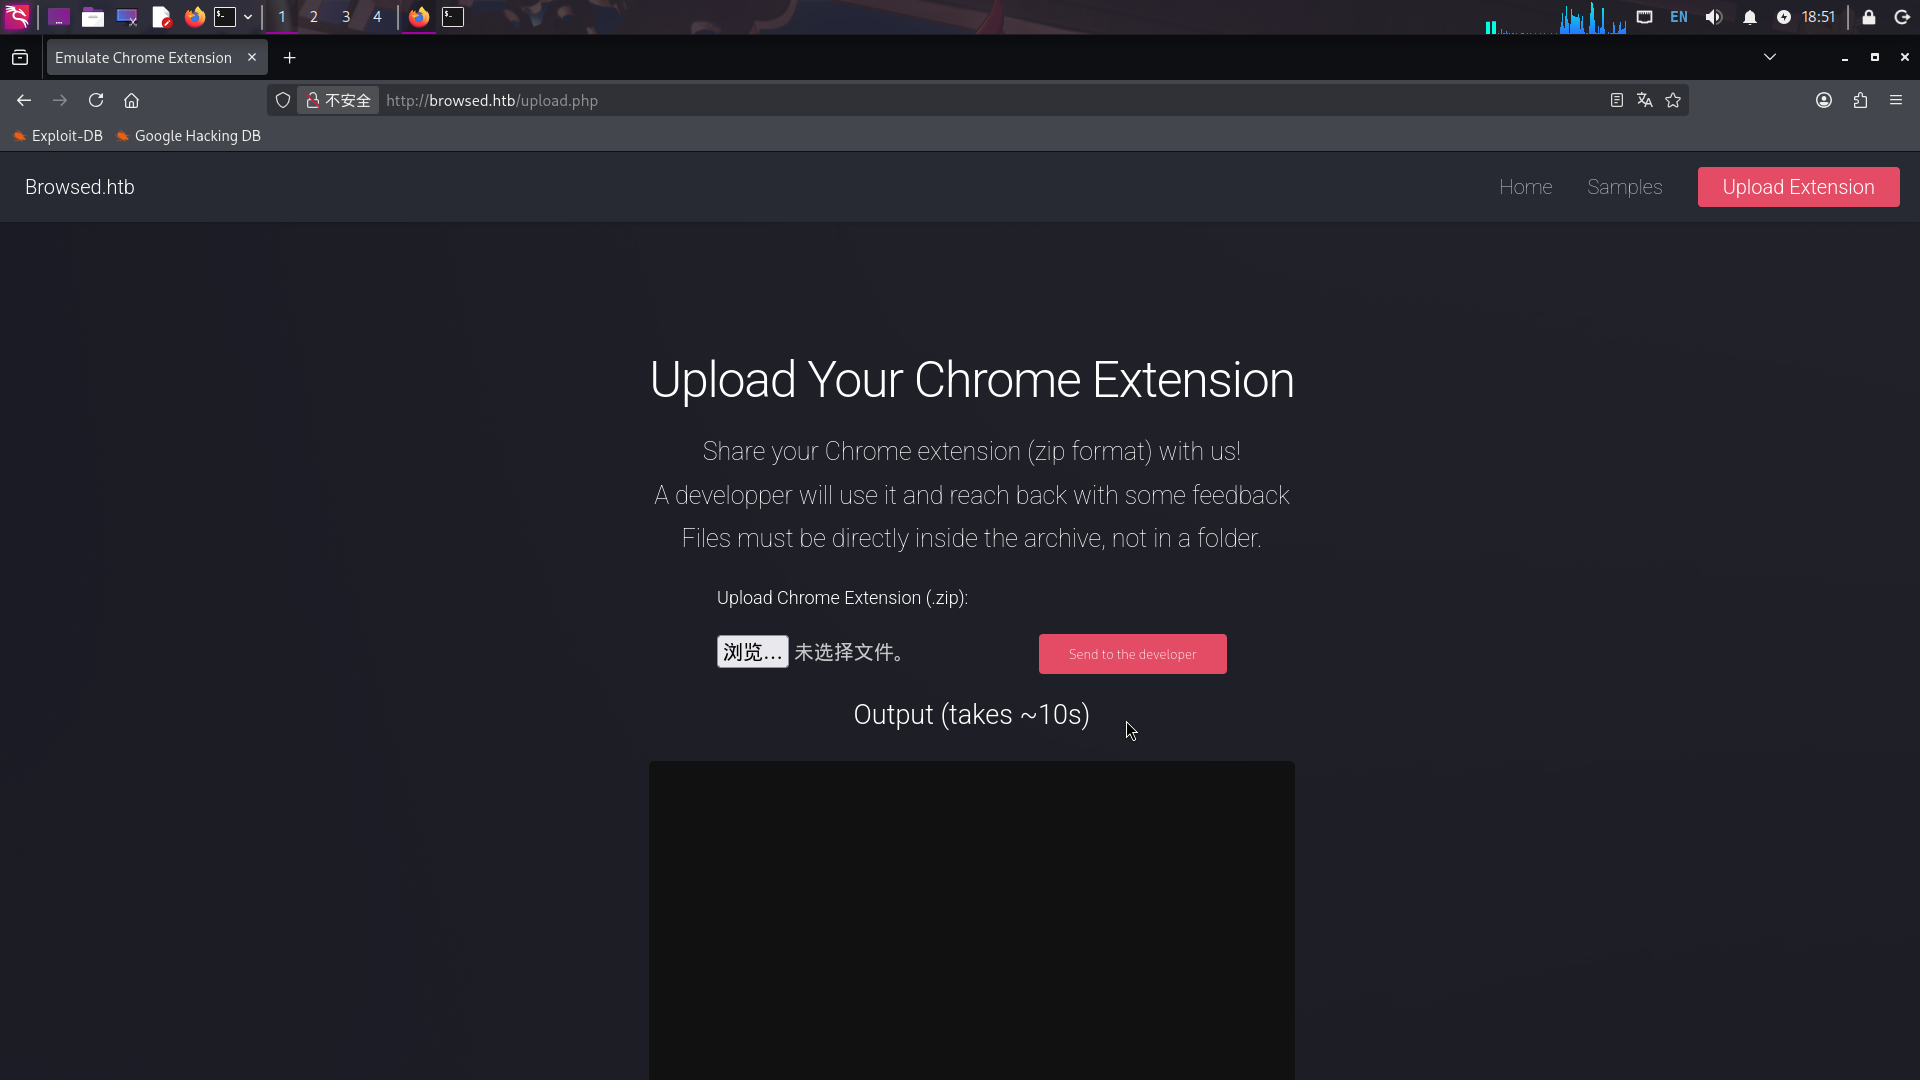Viewport: 1920px width, 1080px height.
Task: Click the tracking protection shield icon
Action: coord(283,100)
